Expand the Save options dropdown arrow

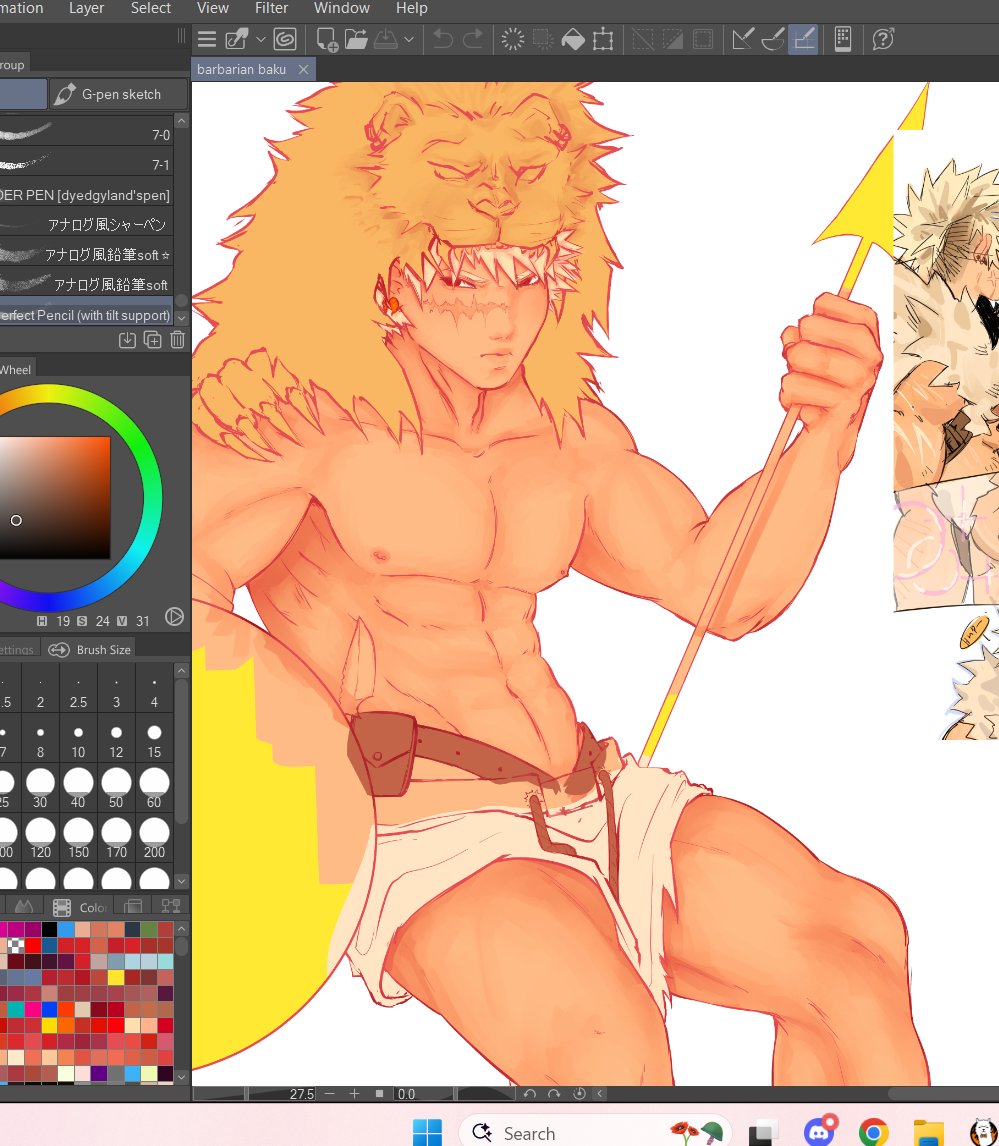pos(409,39)
